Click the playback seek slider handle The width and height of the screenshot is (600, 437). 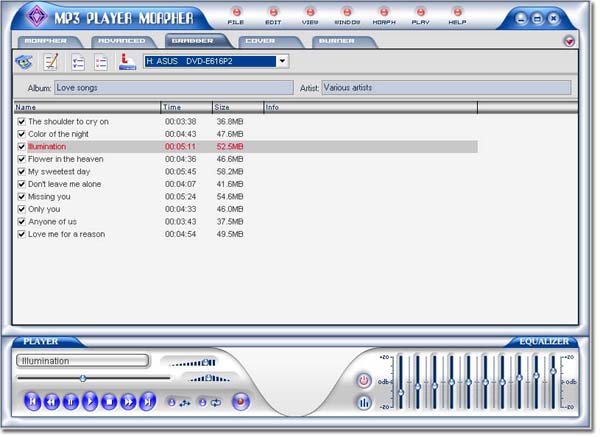pos(83,378)
